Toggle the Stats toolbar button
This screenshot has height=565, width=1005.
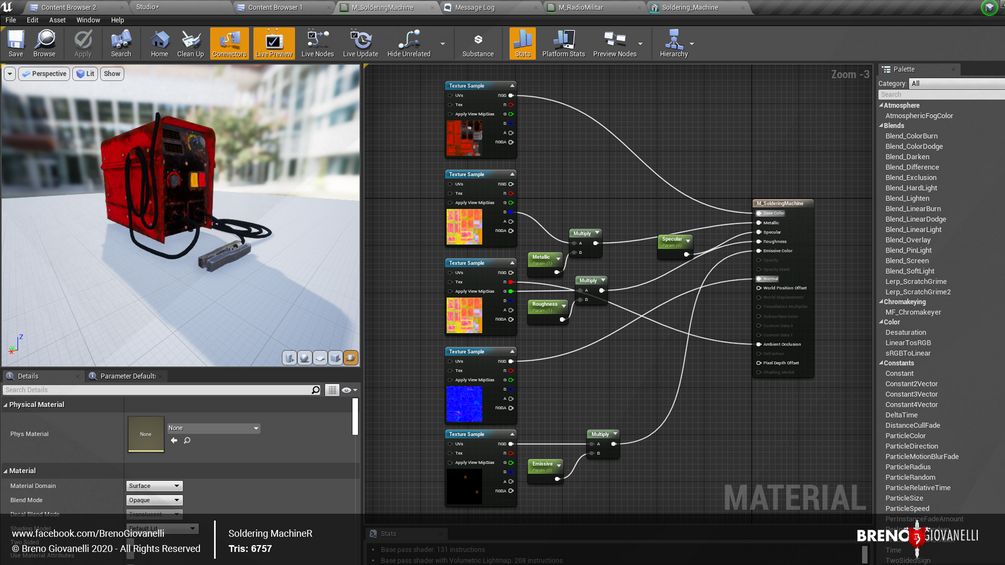point(522,43)
